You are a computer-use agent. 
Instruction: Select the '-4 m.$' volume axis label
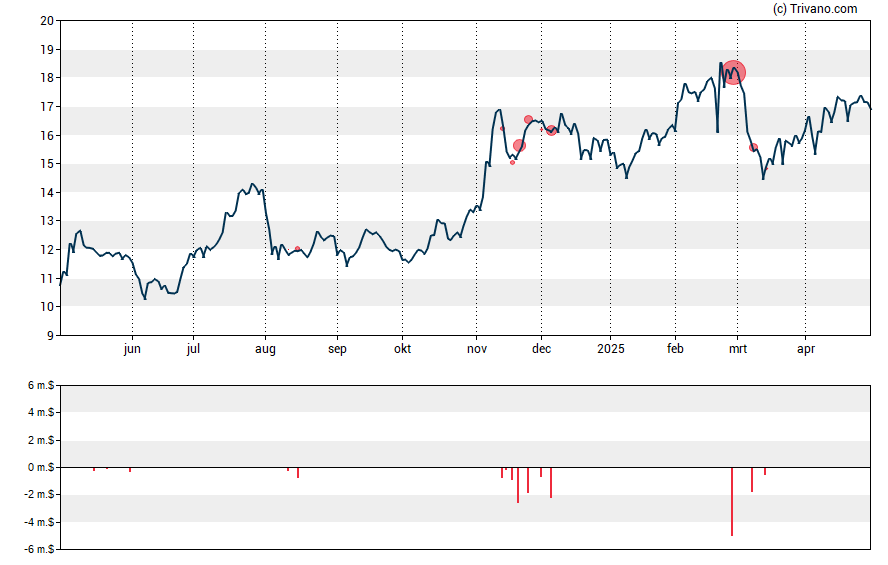tap(39, 523)
